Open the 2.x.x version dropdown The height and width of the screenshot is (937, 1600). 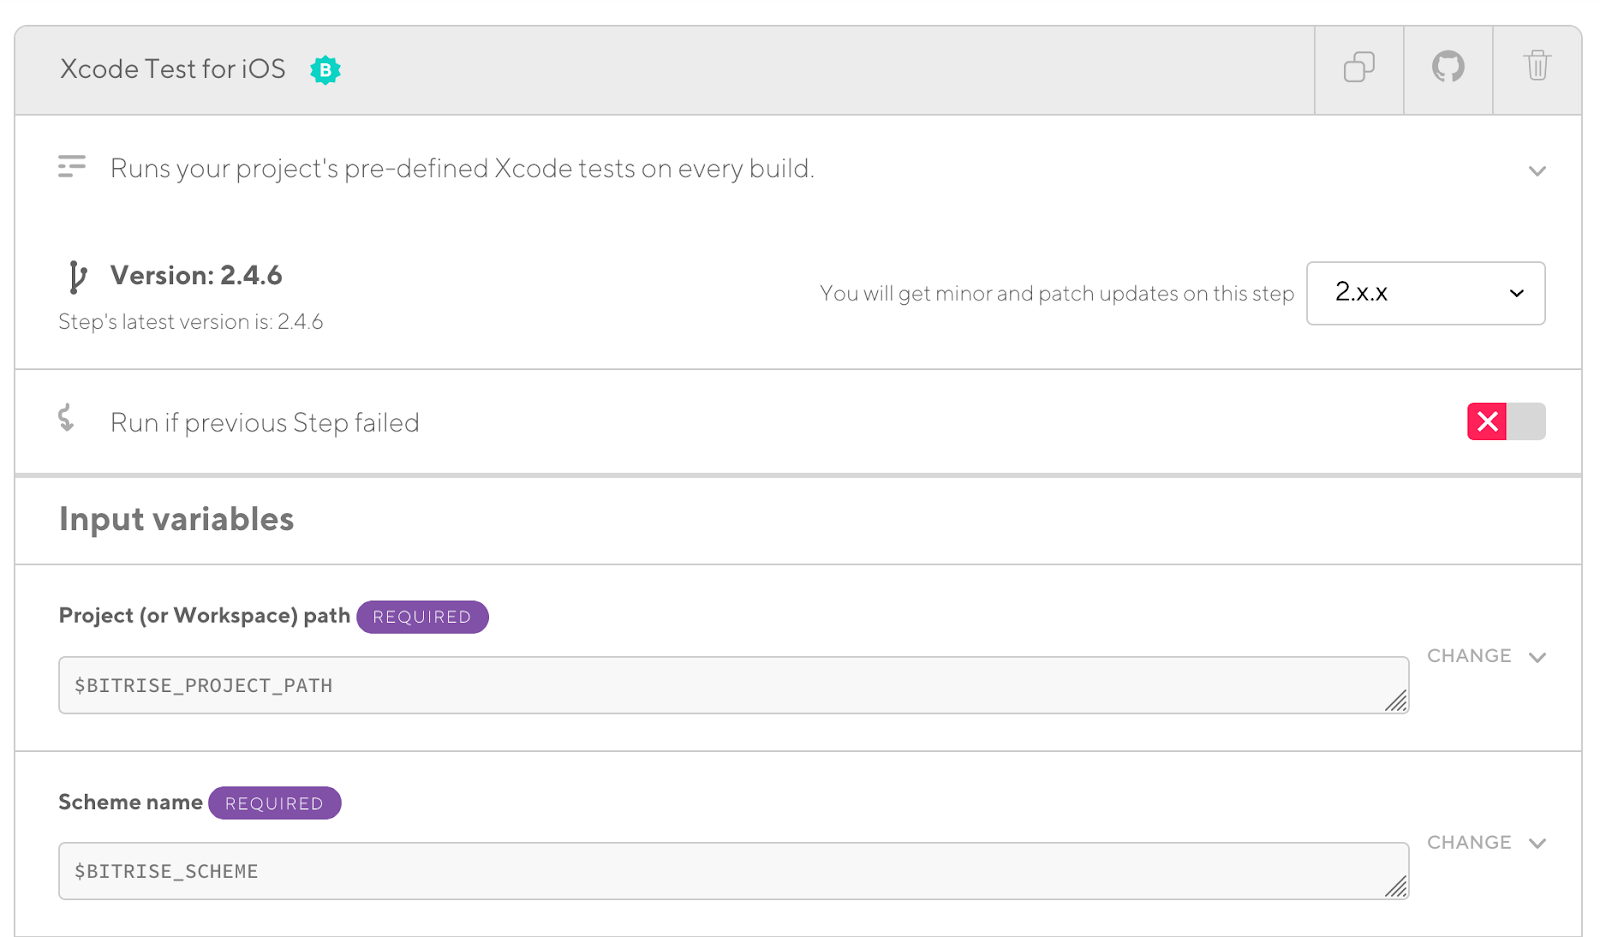coord(1424,293)
